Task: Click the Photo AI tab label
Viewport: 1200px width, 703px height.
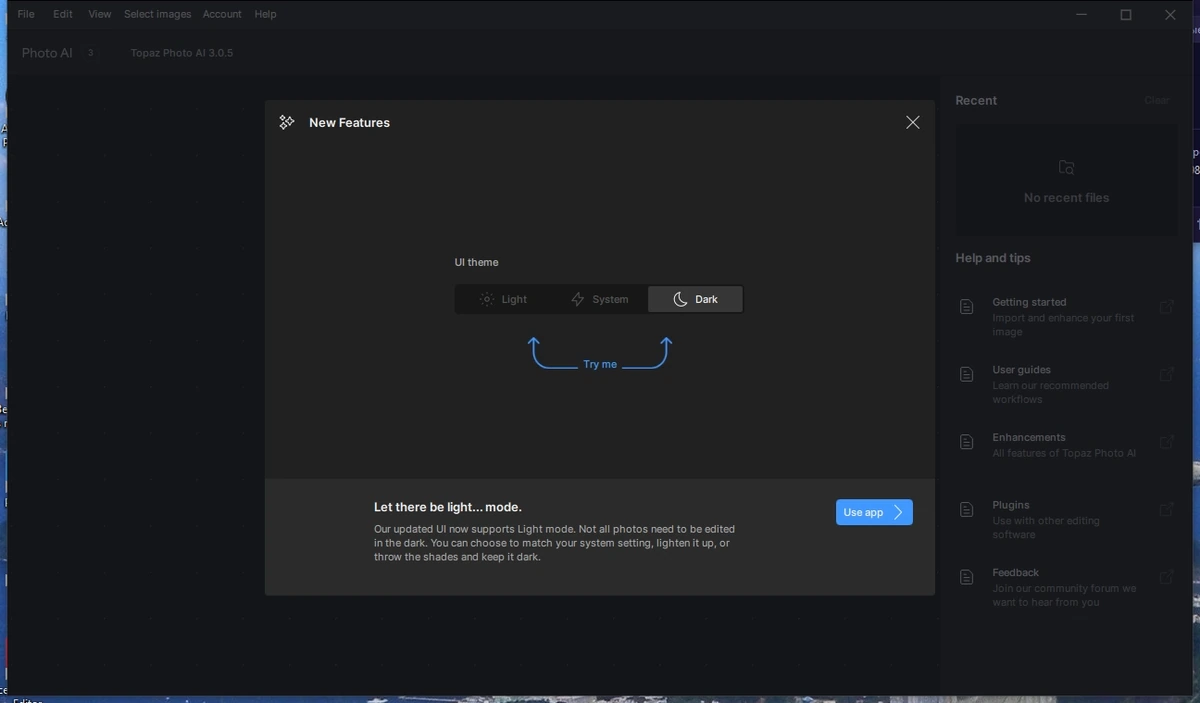Action: tap(47, 53)
